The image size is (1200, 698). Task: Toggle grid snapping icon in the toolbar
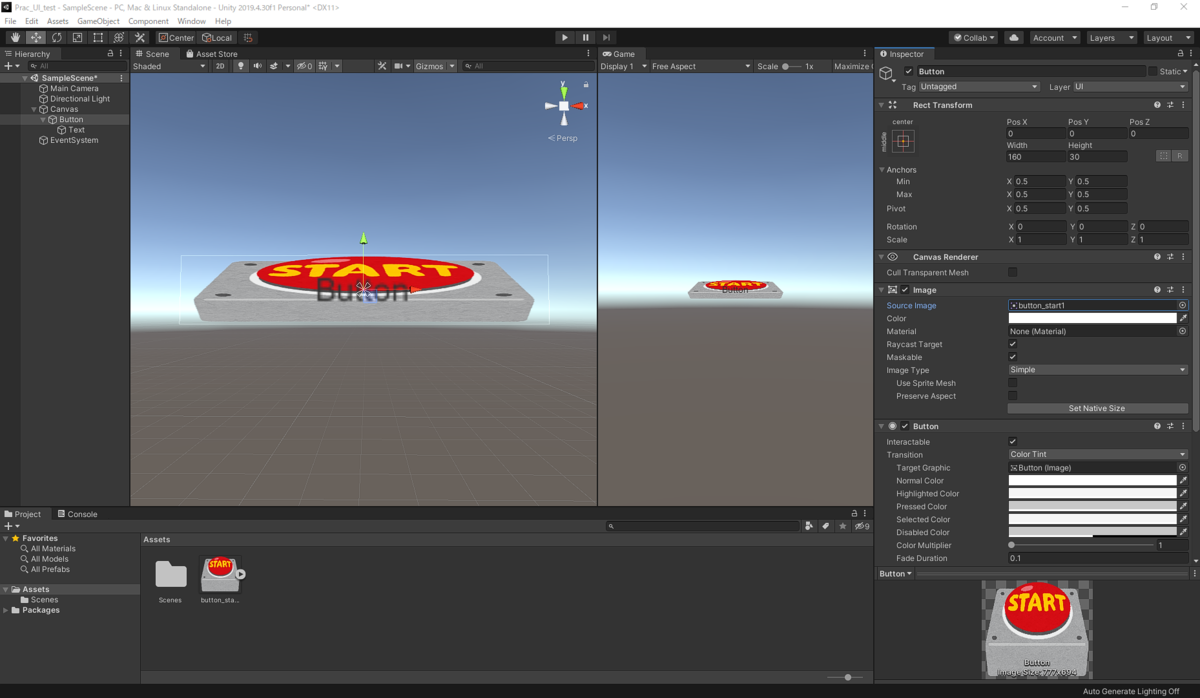248,38
